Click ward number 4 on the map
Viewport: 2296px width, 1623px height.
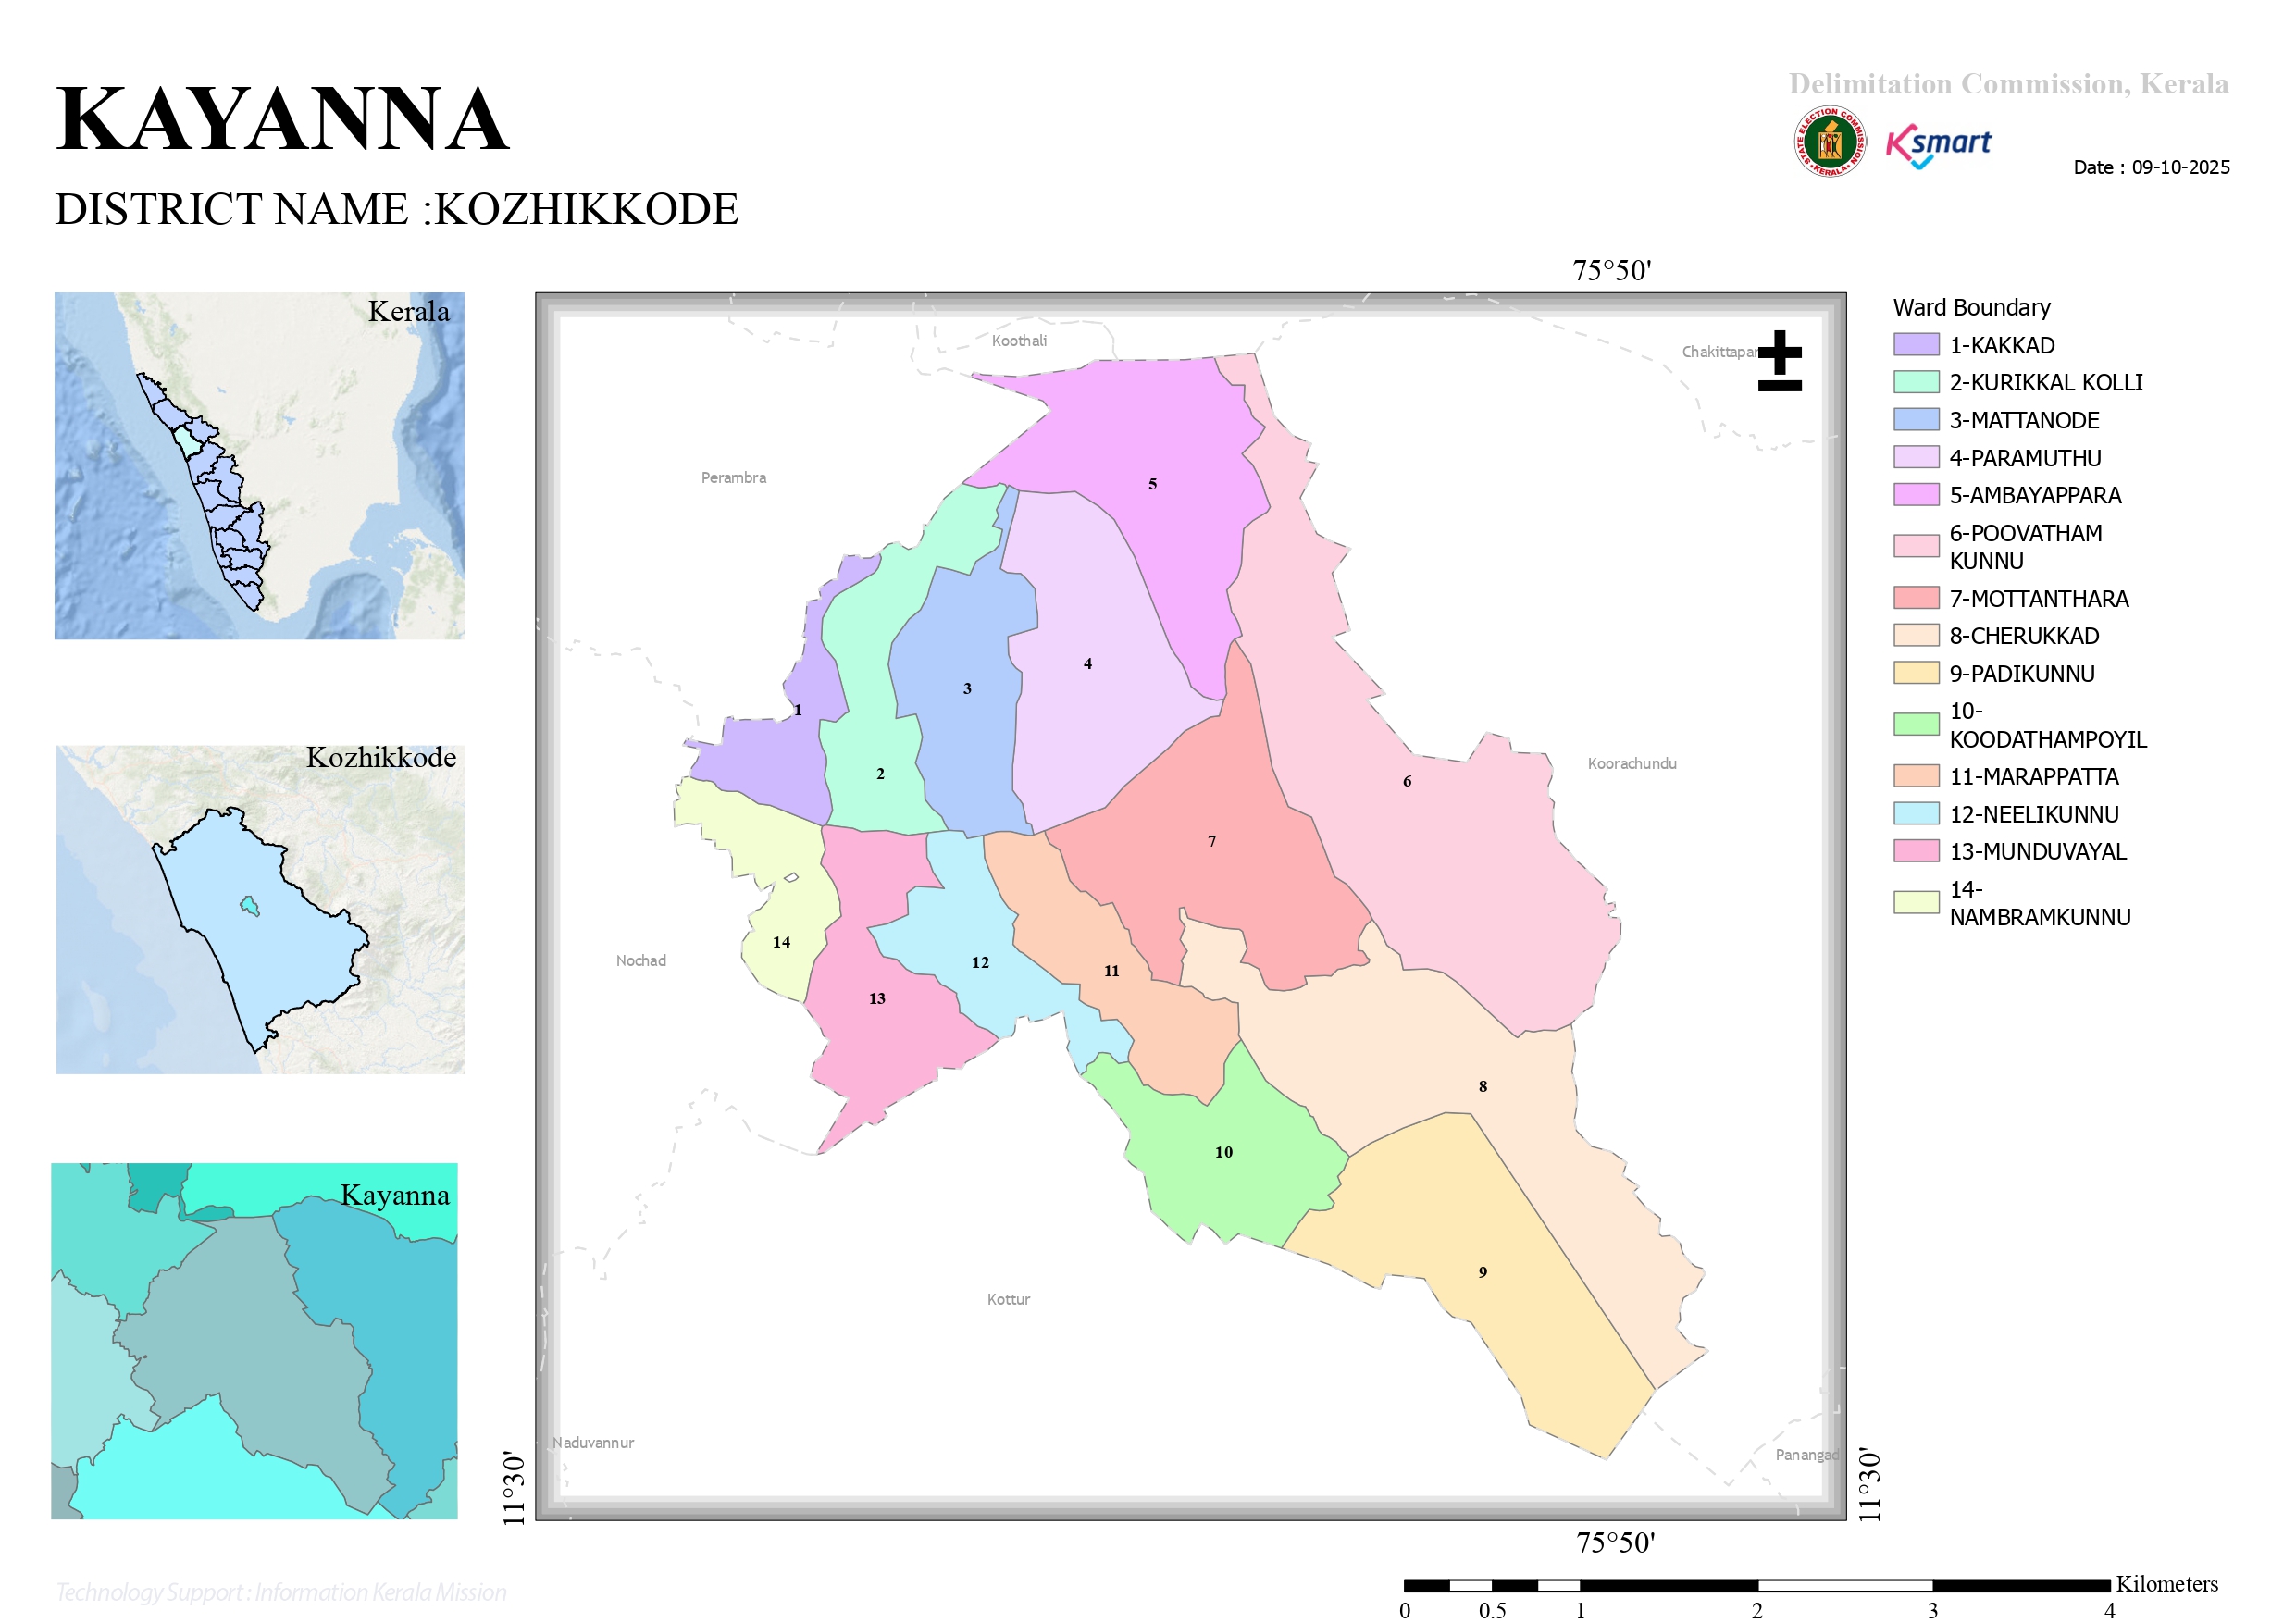1088,664
